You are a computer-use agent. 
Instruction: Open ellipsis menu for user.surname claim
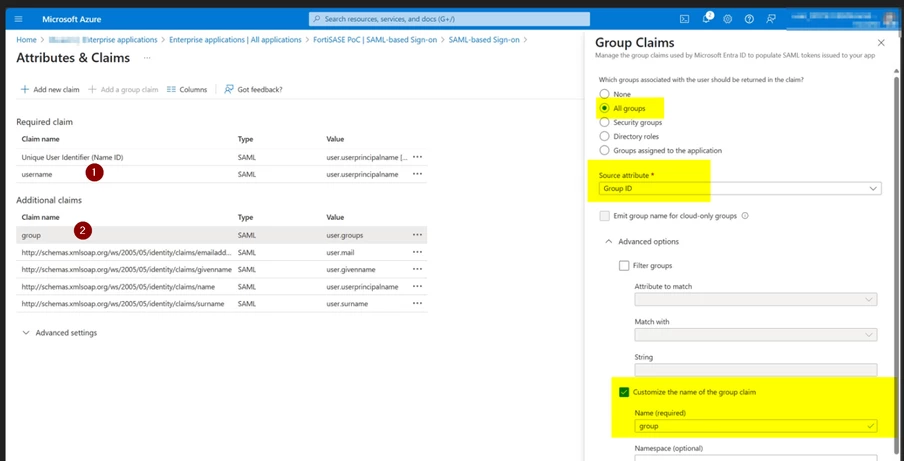click(417, 304)
